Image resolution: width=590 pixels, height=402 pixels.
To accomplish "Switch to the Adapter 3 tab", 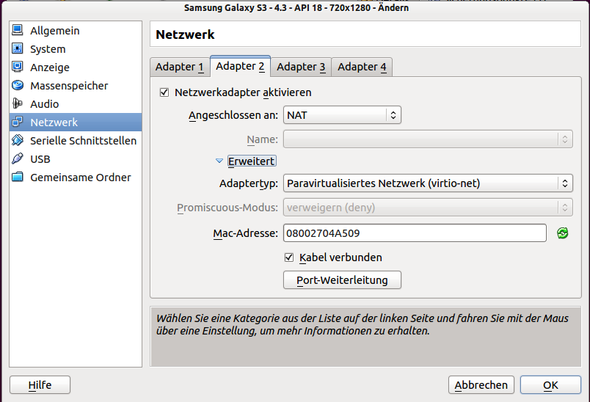I will [301, 67].
